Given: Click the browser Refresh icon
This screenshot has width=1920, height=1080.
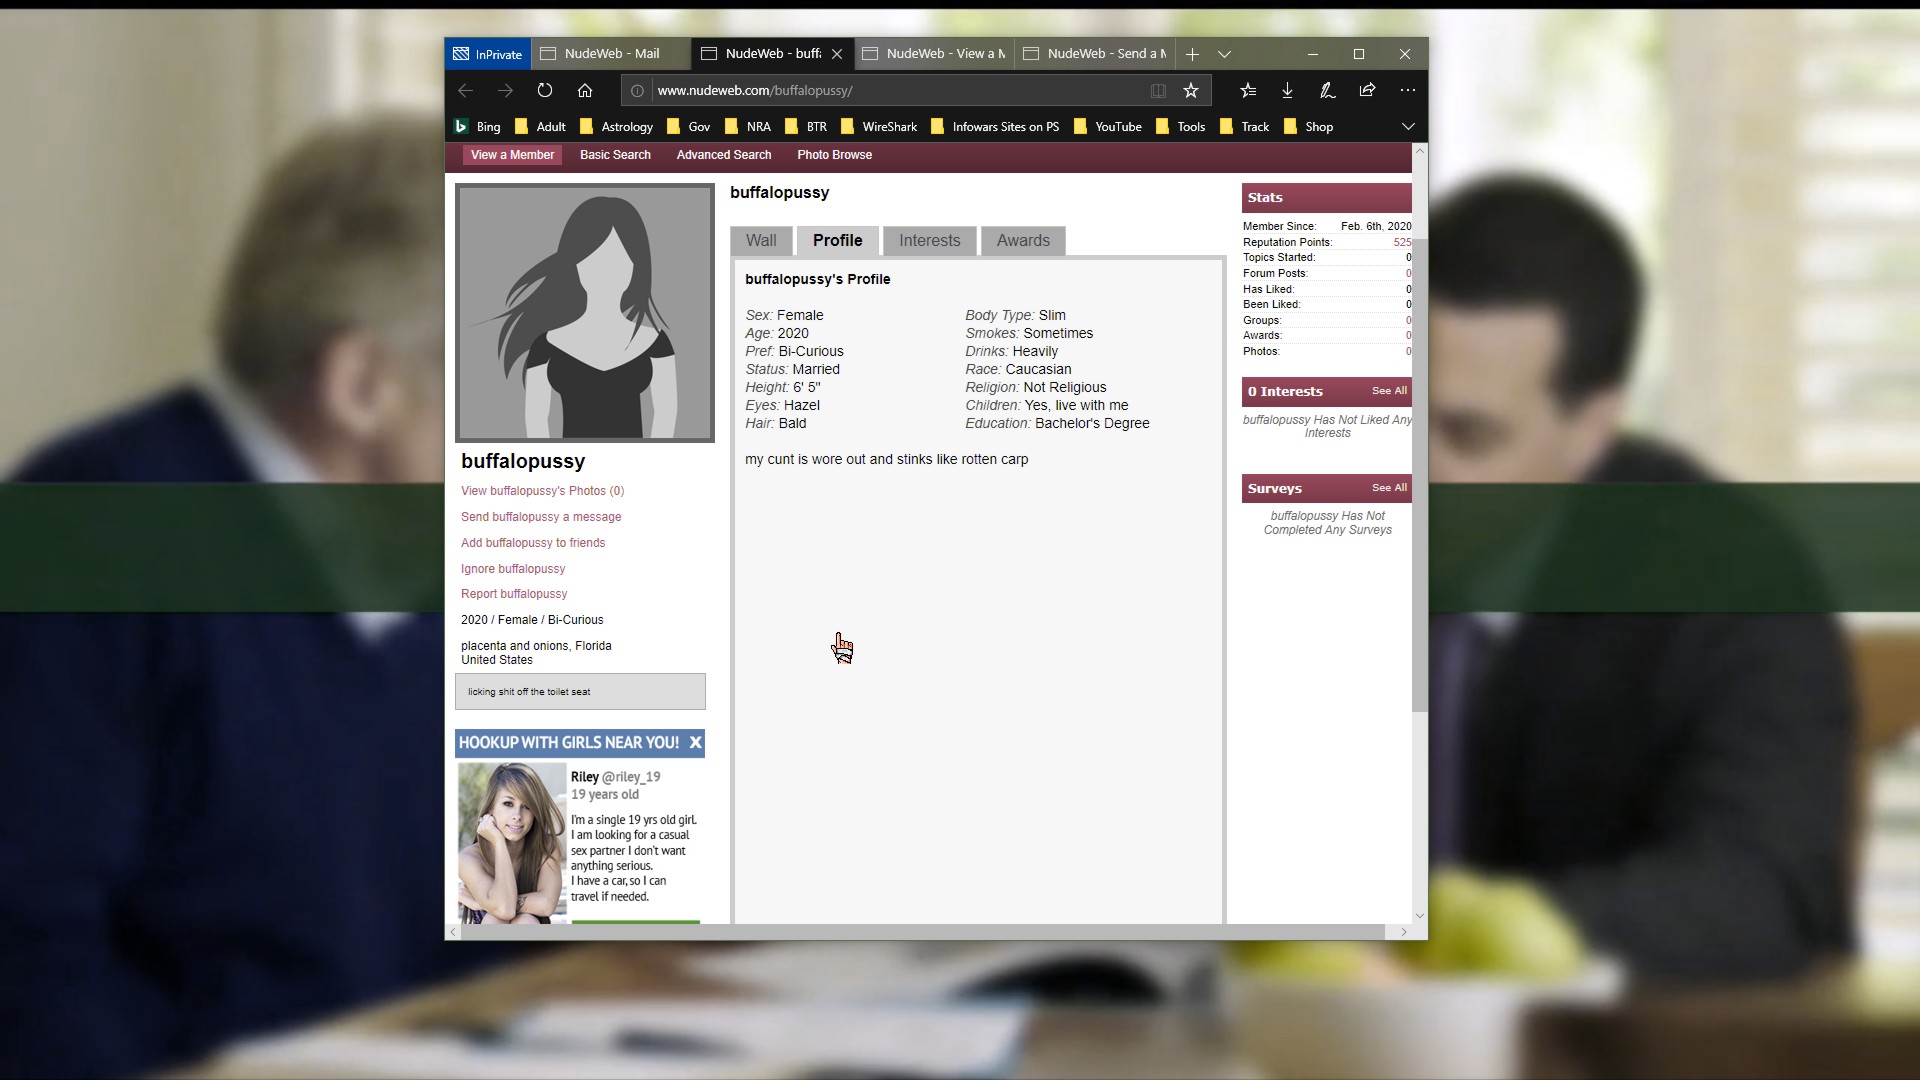Looking at the screenshot, I should (545, 90).
